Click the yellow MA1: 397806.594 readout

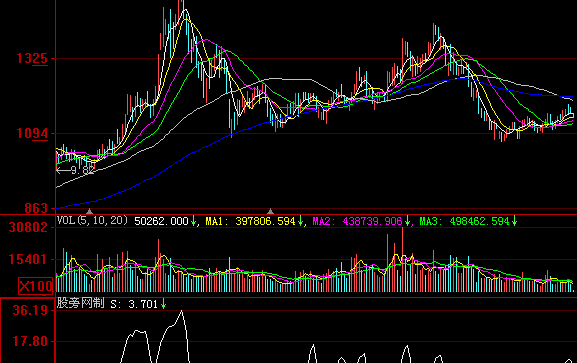point(250,221)
